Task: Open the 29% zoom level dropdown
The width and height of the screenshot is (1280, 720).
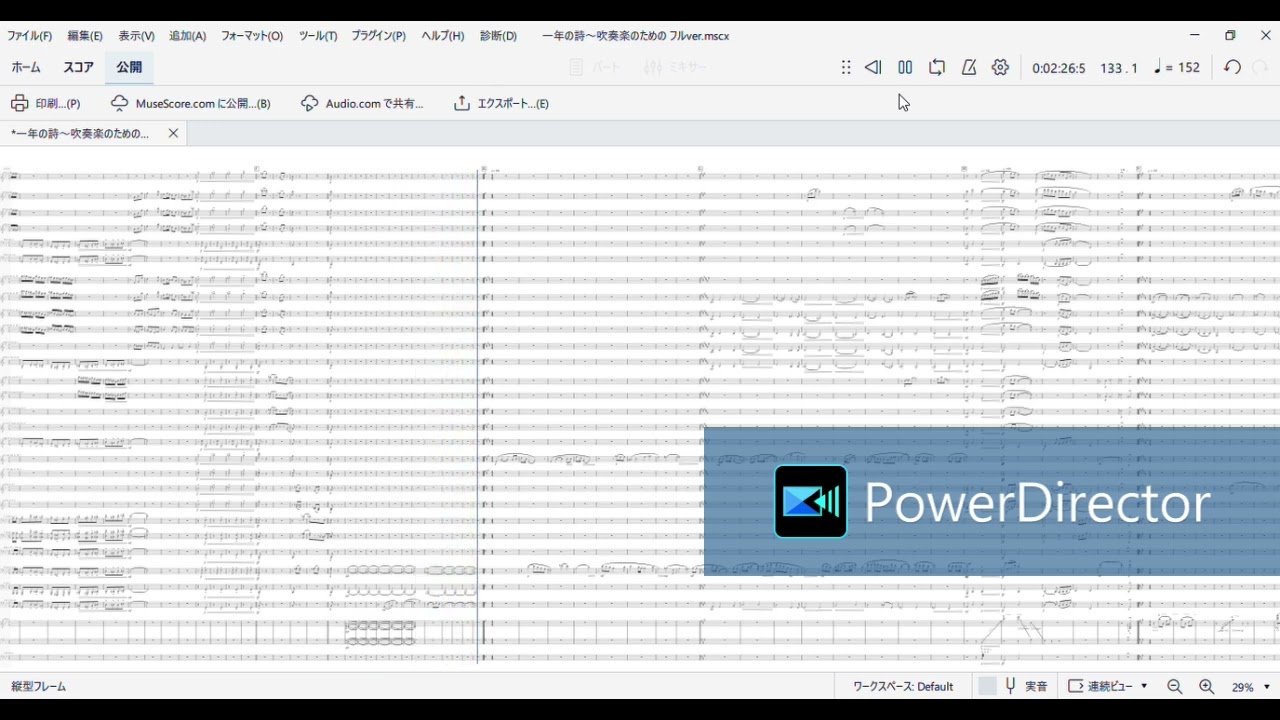Action: [1251, 687]
